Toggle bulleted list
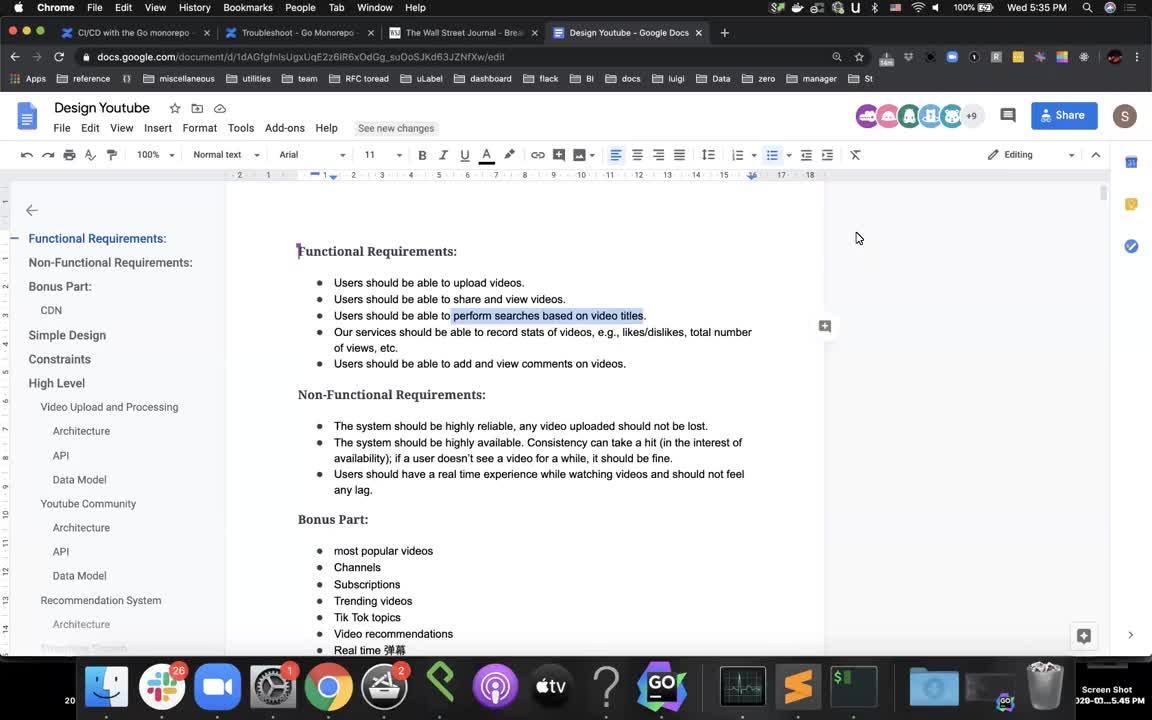The height and width of the screenshot is (720, 1152). [772, 155]
